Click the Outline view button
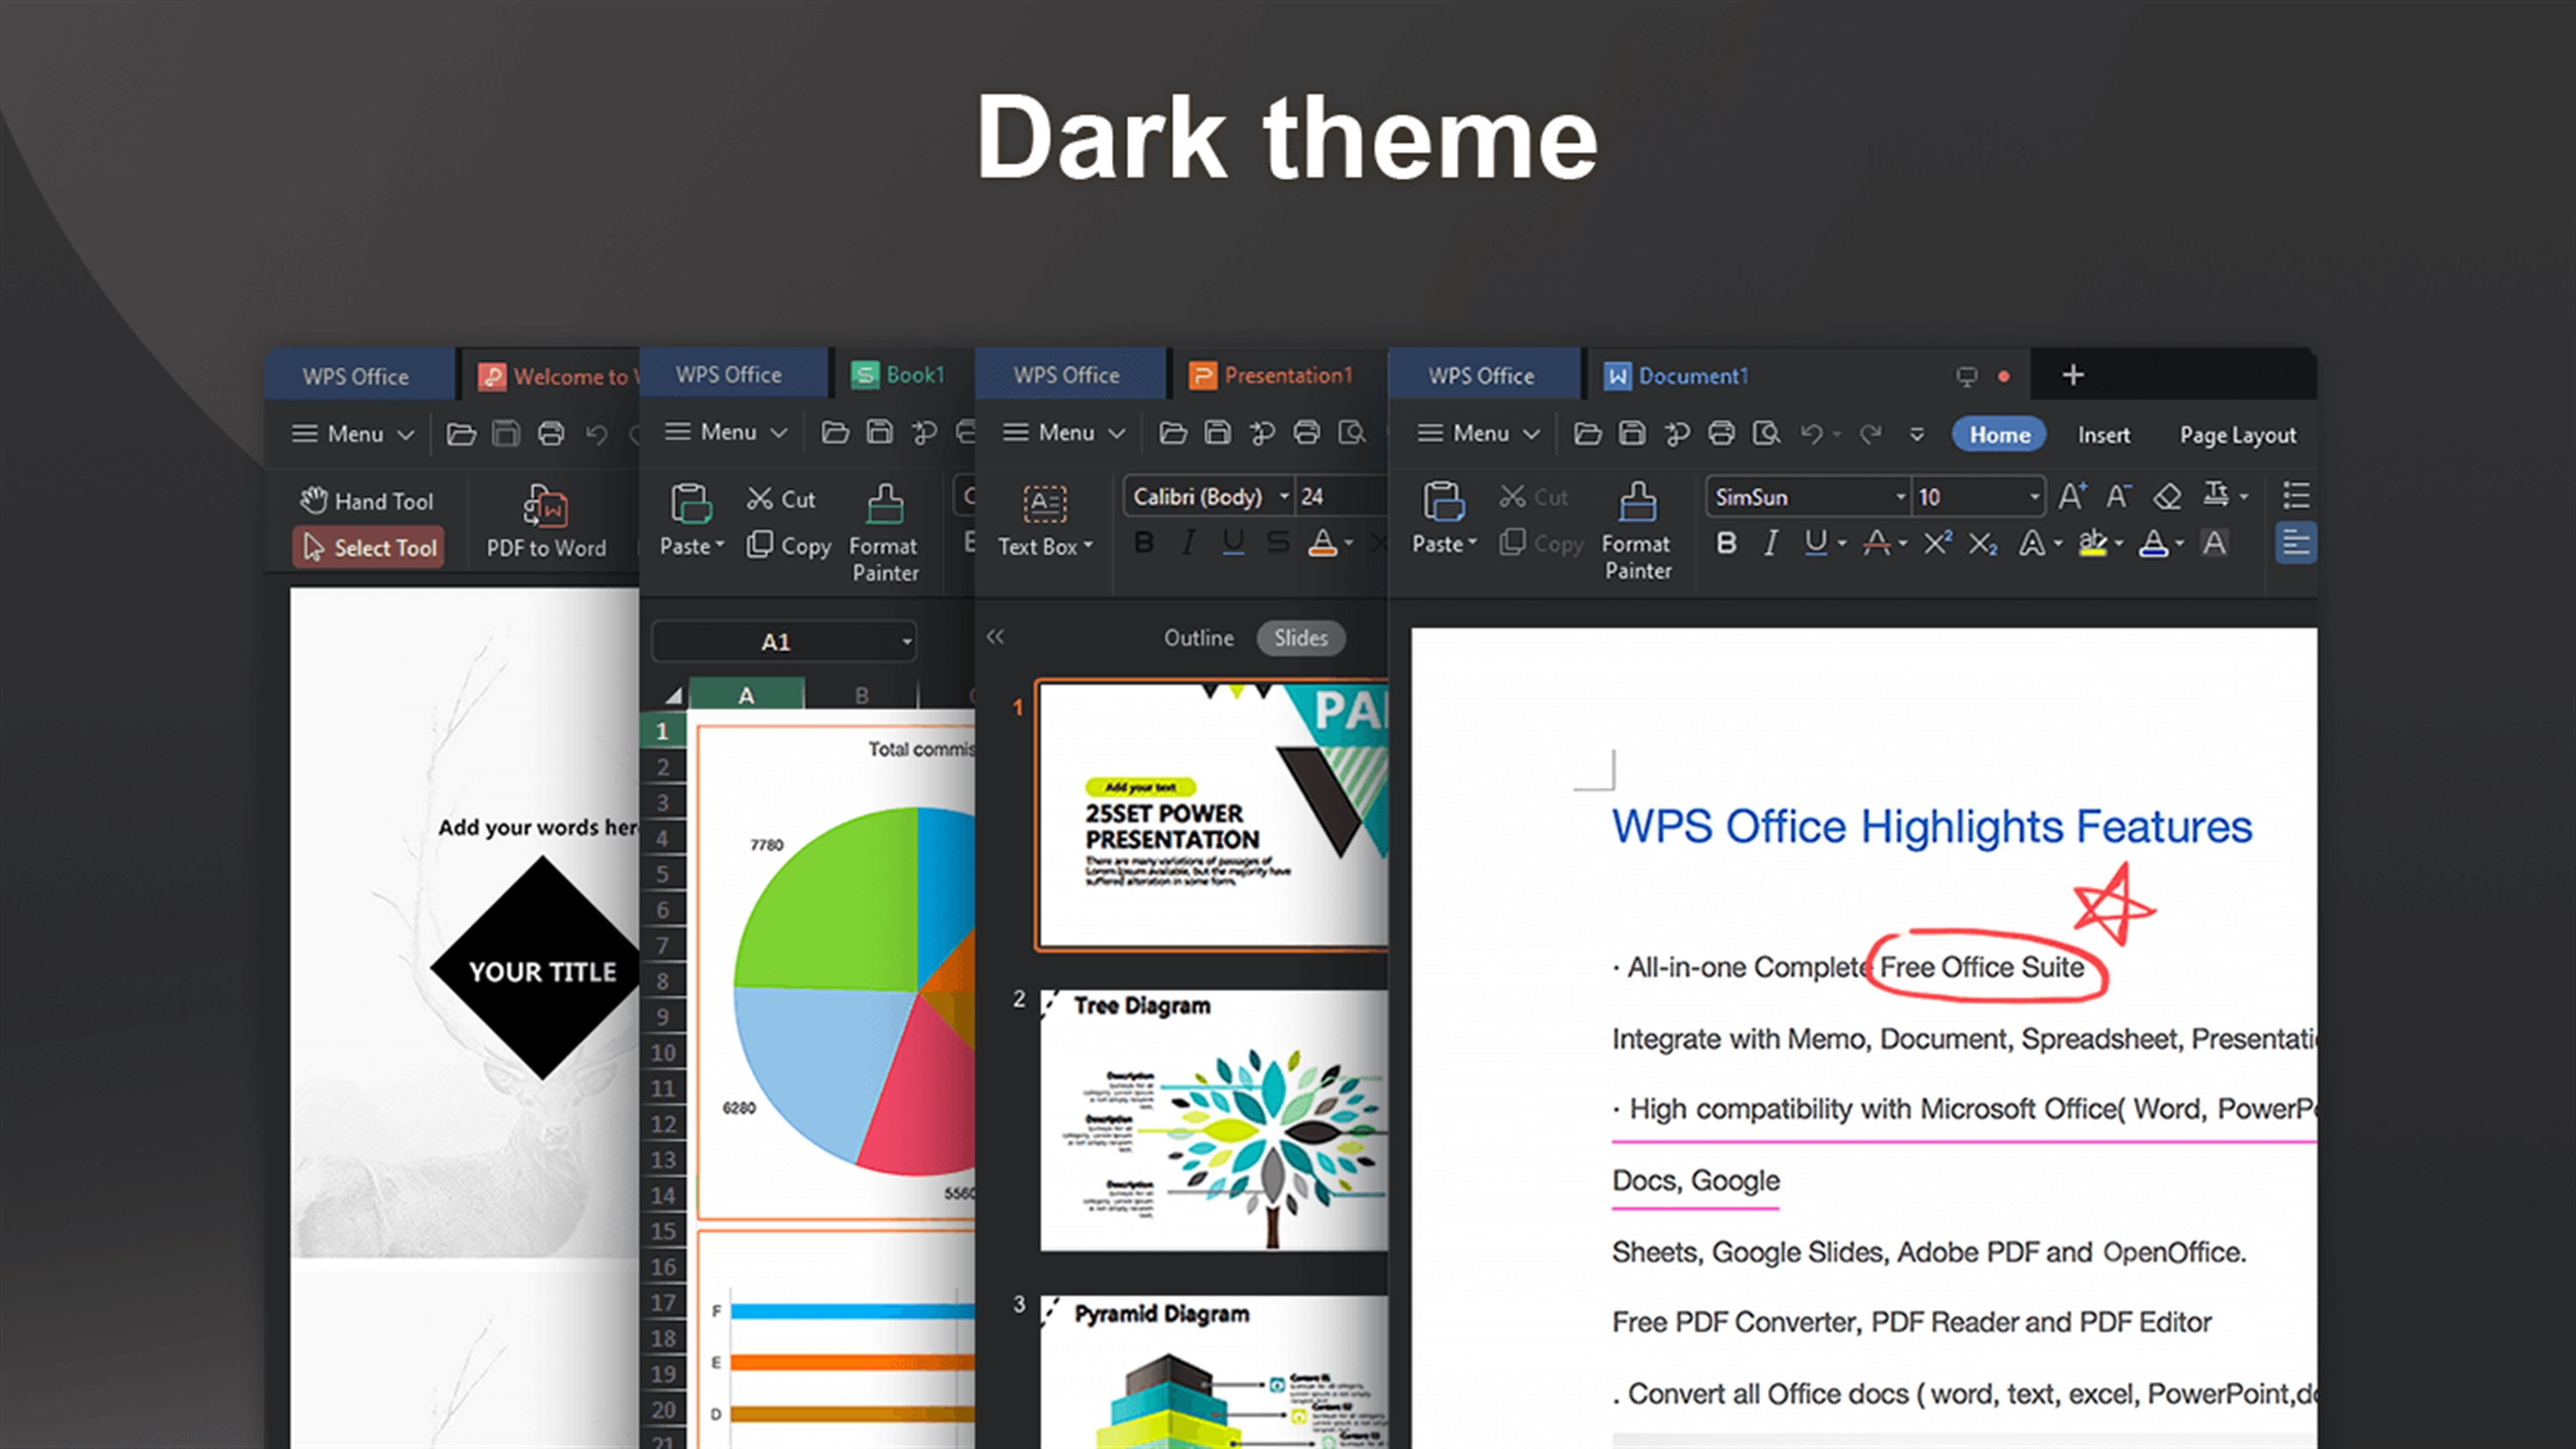 pyautogui.click(x=1198, y=638)
